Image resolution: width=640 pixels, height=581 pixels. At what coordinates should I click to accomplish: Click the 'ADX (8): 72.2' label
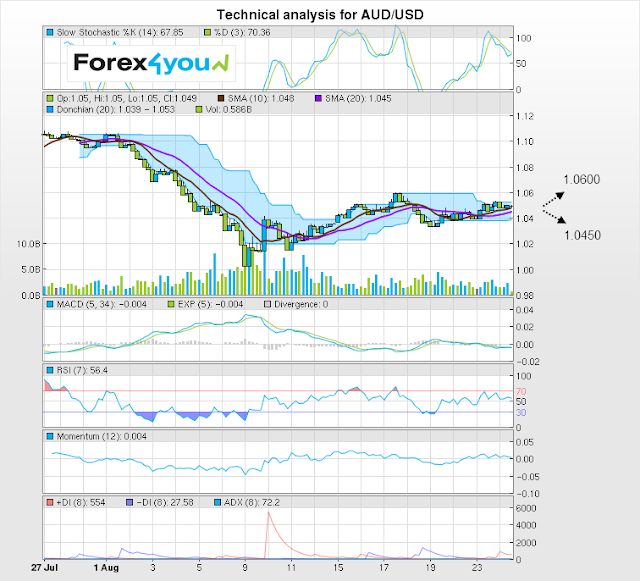coord(252,503)
